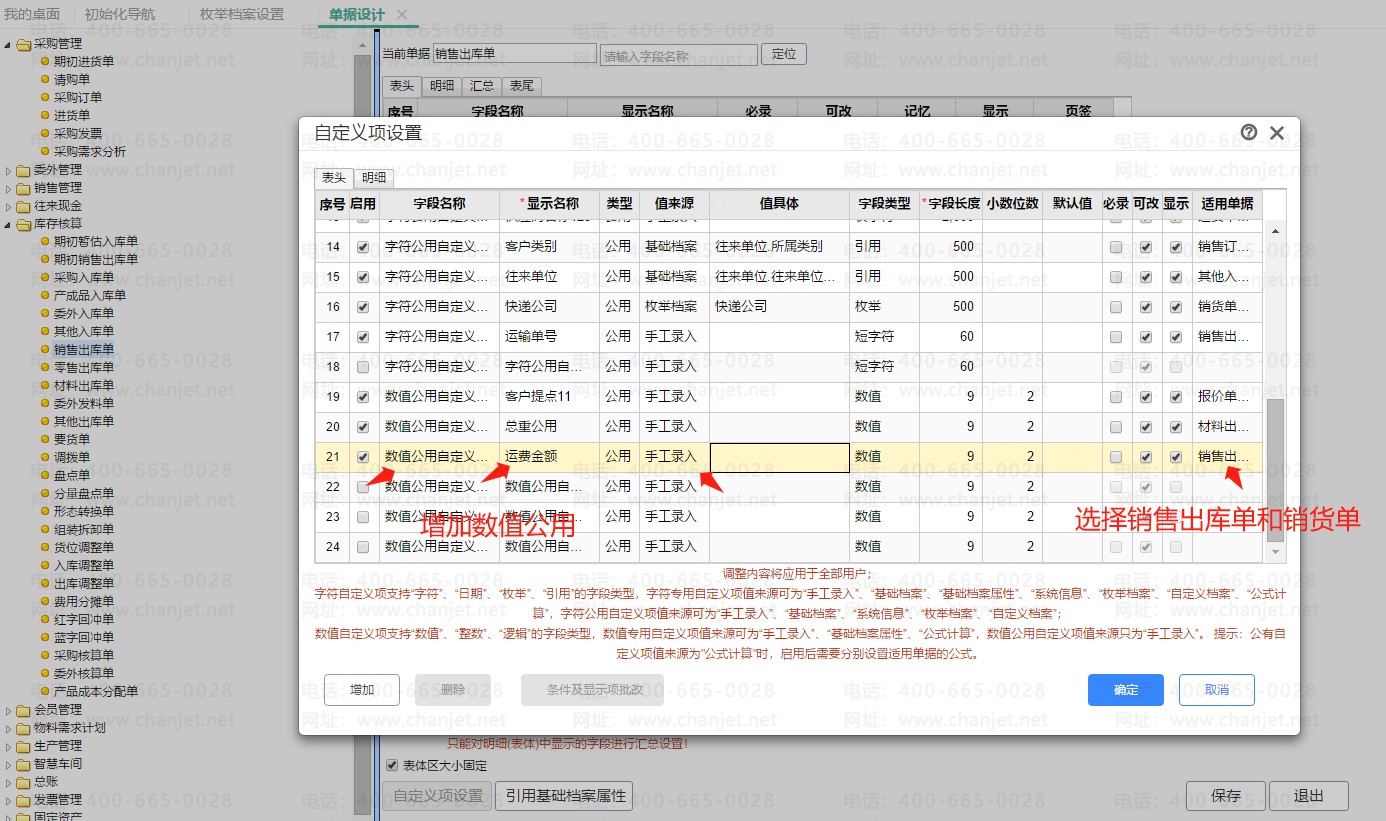
Task: Select 红字回冲单 in the tree
Action: click(x=84, y=620)
